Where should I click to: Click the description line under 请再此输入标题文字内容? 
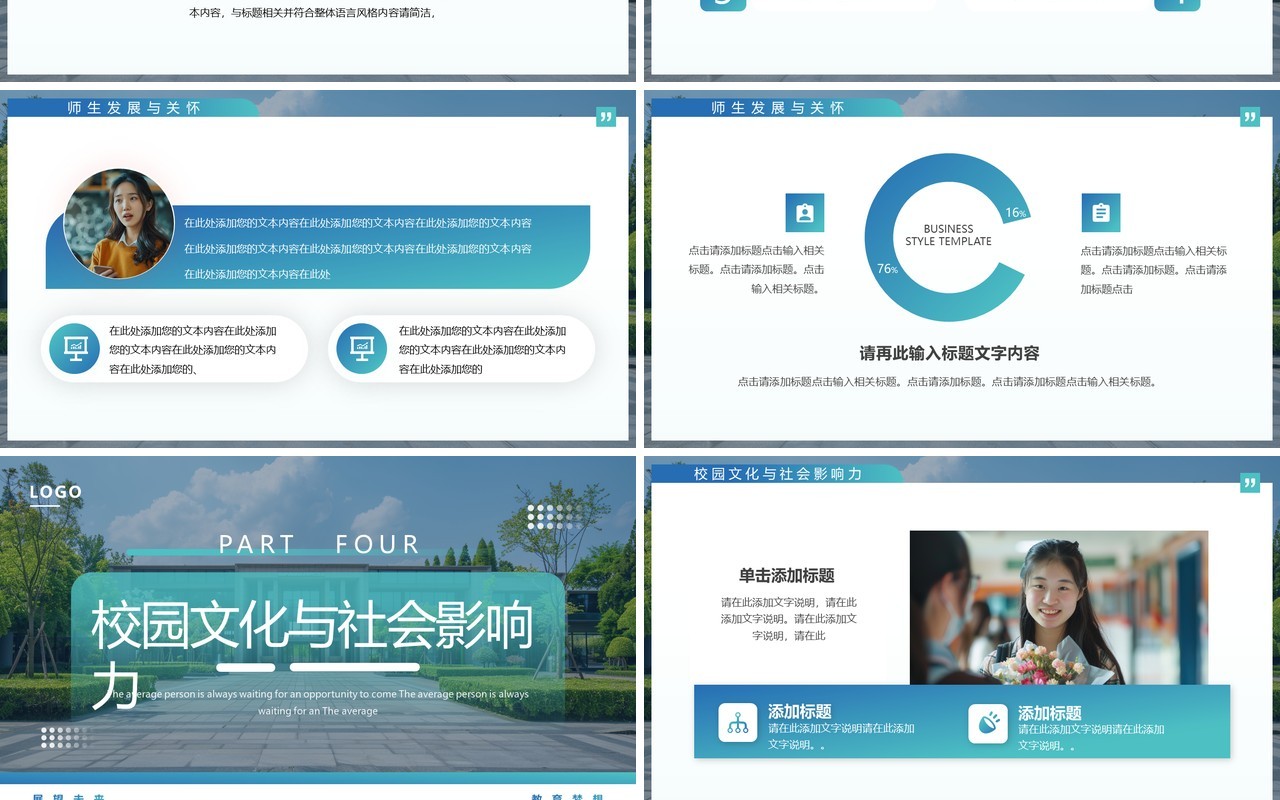(x=947, y=382)
